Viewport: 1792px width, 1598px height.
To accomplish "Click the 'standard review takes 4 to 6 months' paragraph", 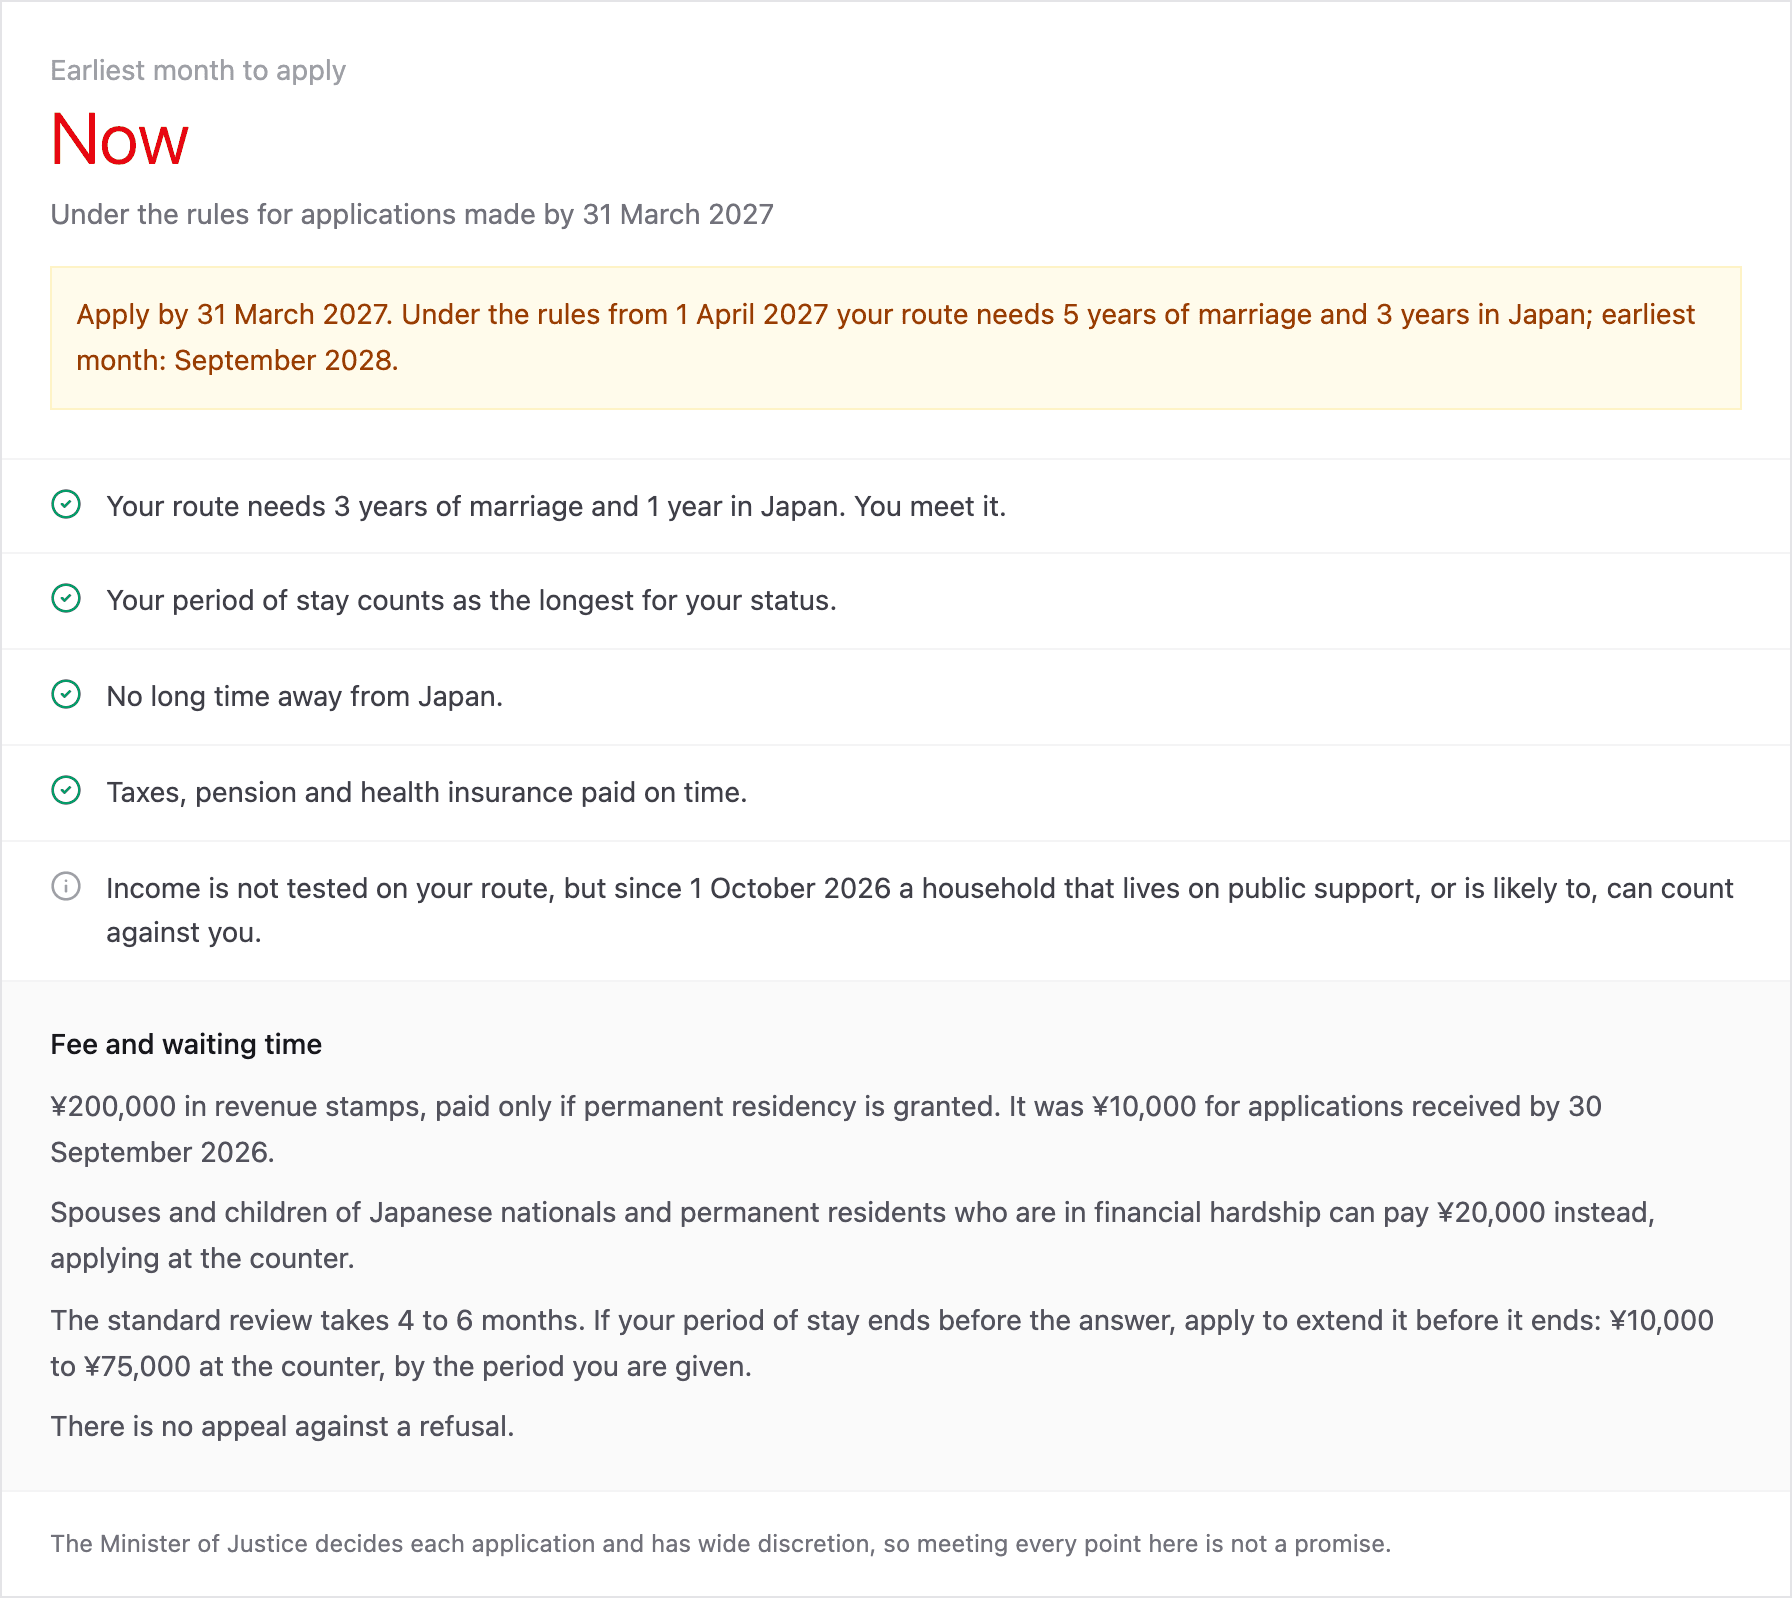I will click(882, 1343).
